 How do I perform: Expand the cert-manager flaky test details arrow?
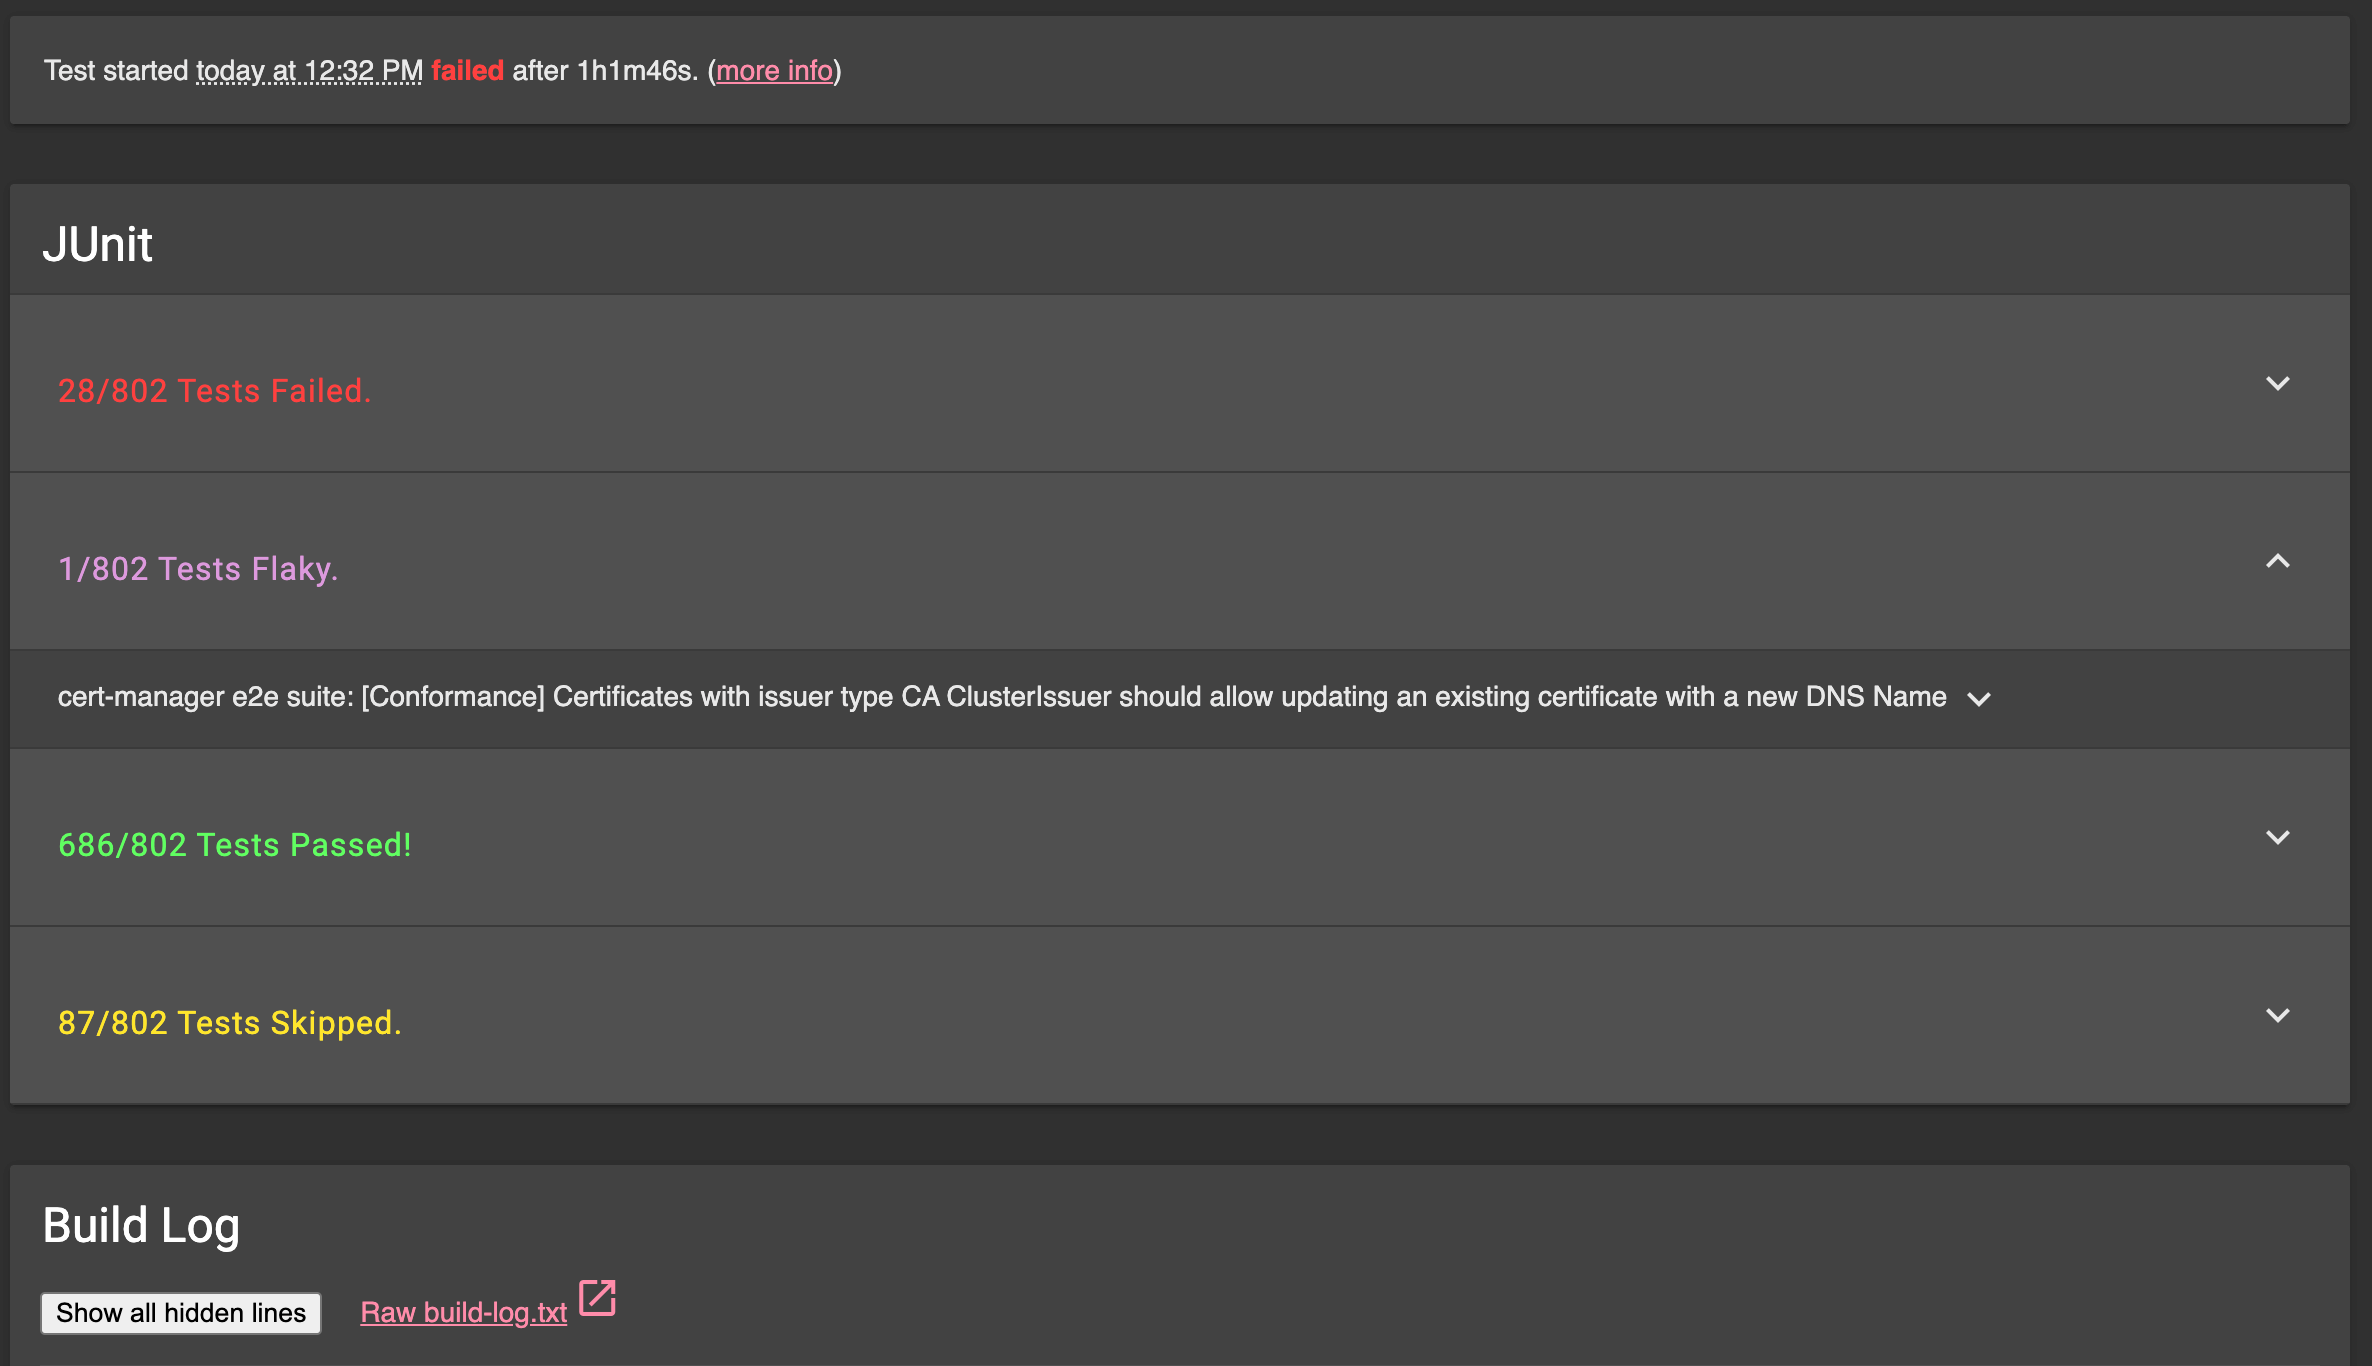[1978, 699]
